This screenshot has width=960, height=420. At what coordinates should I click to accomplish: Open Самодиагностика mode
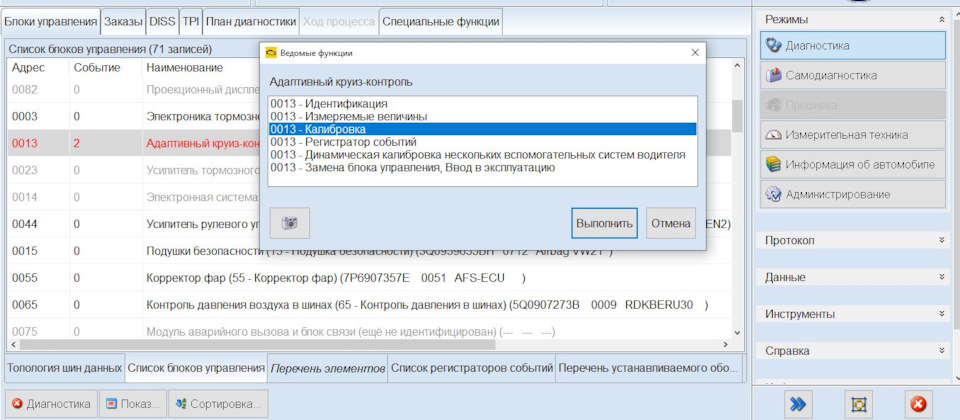coord(853,75)
